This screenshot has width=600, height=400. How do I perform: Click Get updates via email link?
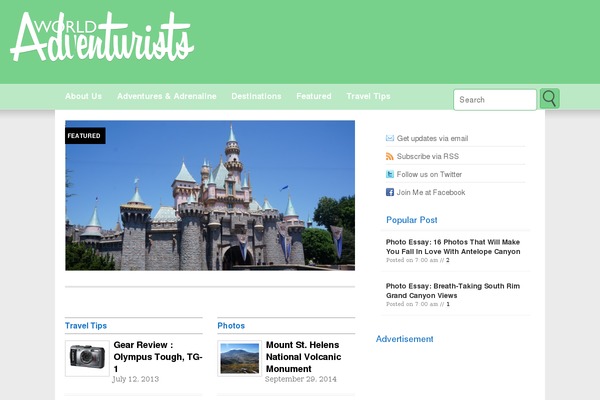[x=432, y=138]
